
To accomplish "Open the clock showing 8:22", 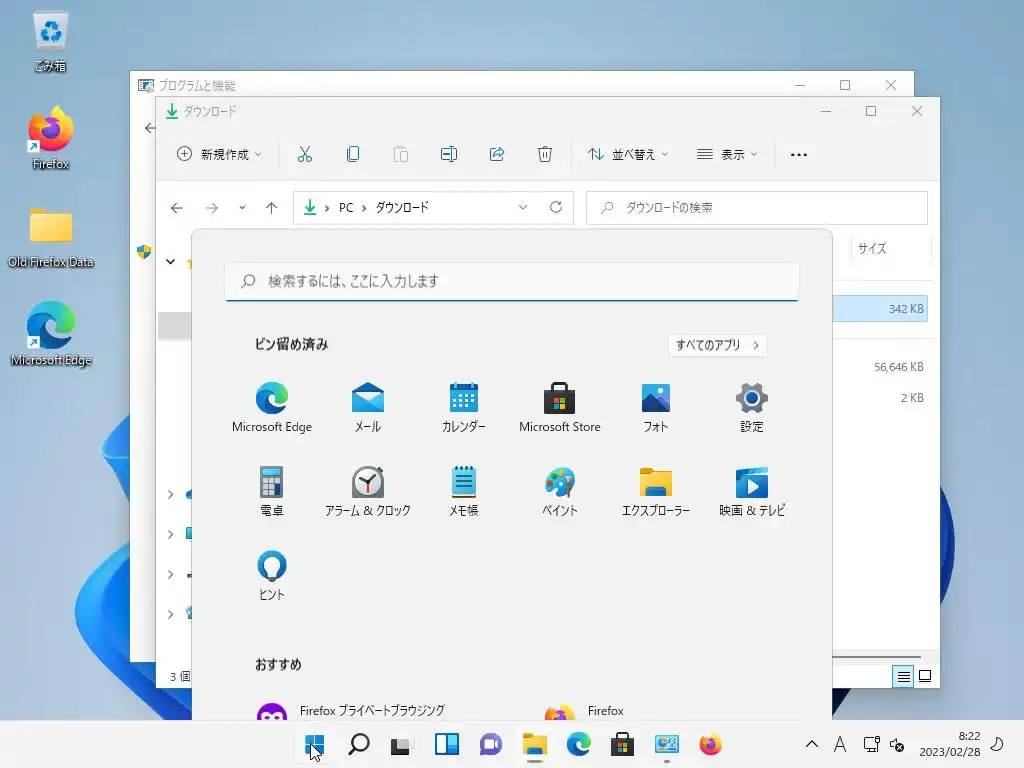I will [x=950, y=744].
